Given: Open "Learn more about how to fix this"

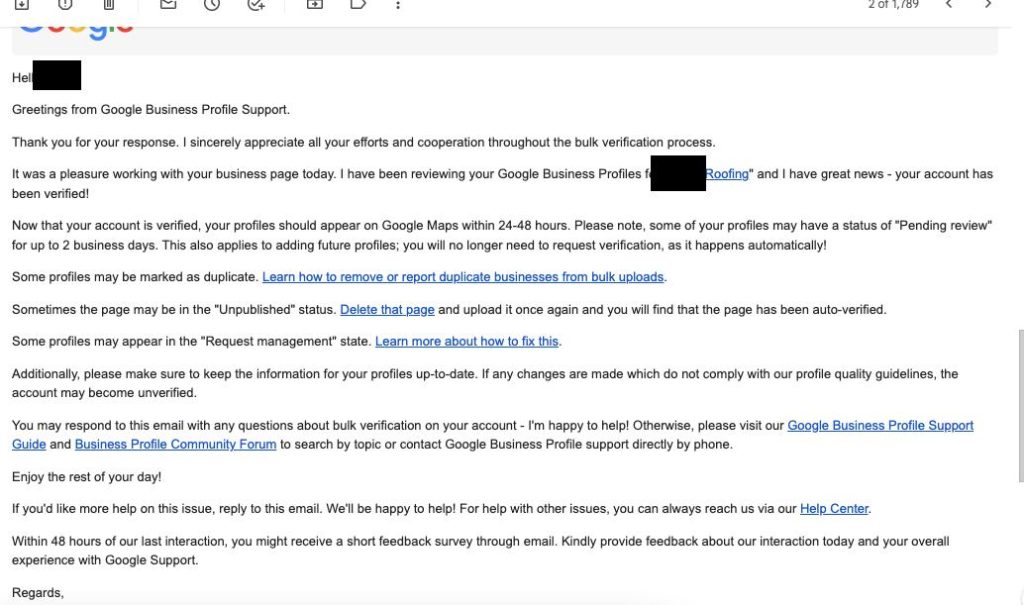Looking at the screenshot, I should pyautogui.click(x=467, y=342).
